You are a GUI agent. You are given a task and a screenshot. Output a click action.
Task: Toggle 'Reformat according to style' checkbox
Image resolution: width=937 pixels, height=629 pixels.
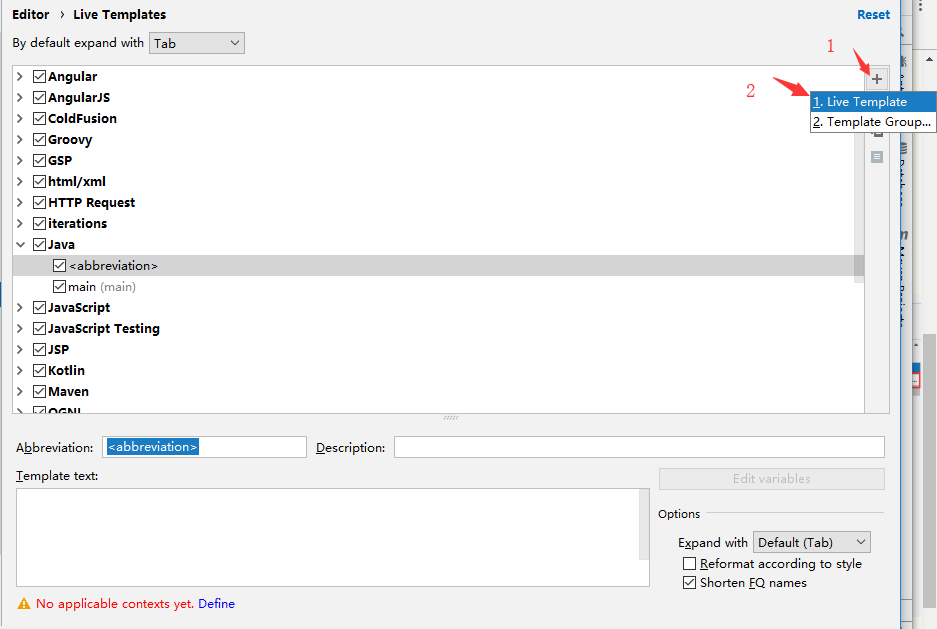click(x=689, y=564)
